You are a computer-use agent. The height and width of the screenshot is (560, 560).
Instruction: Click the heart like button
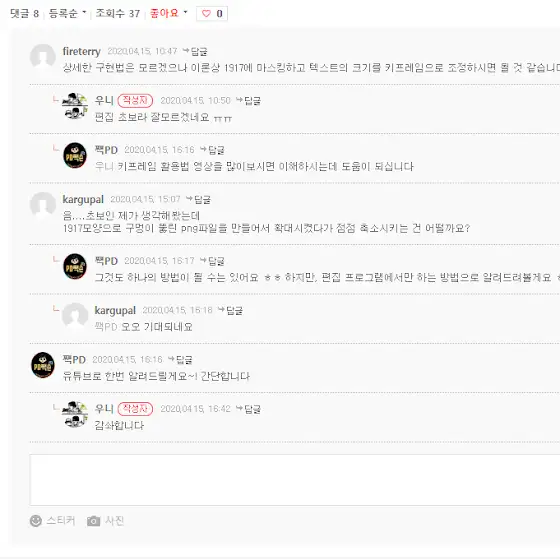tap(212, 14)
